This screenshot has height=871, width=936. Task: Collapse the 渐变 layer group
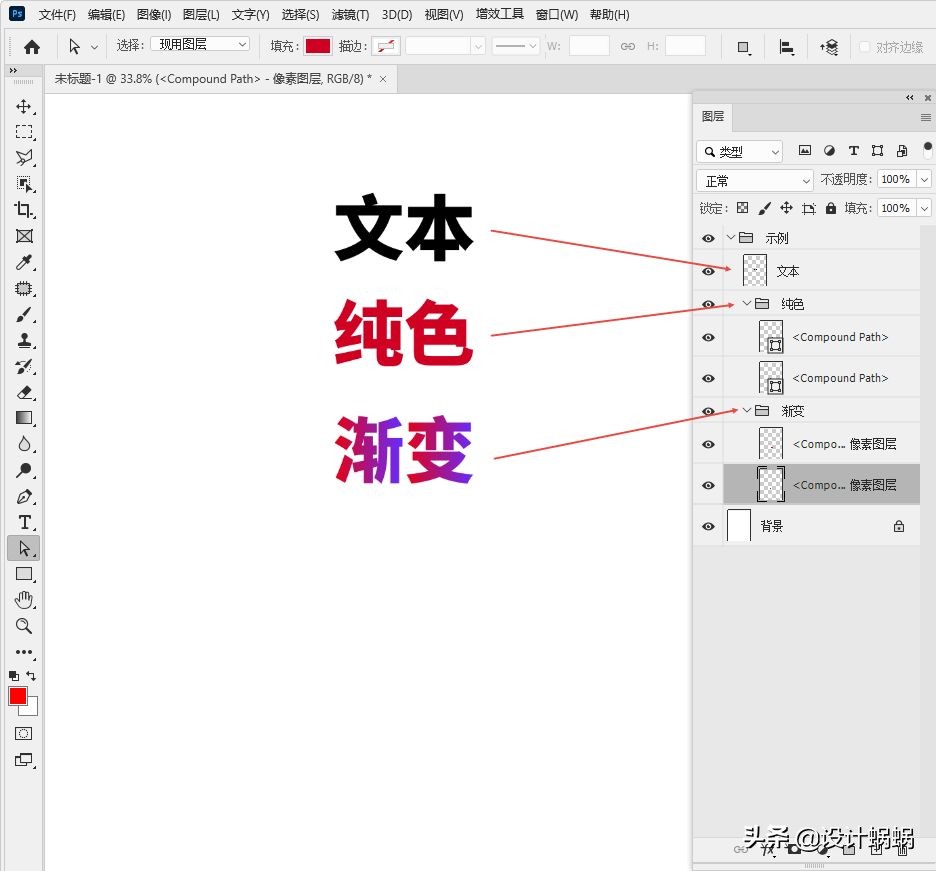click(x=744, y=410)
